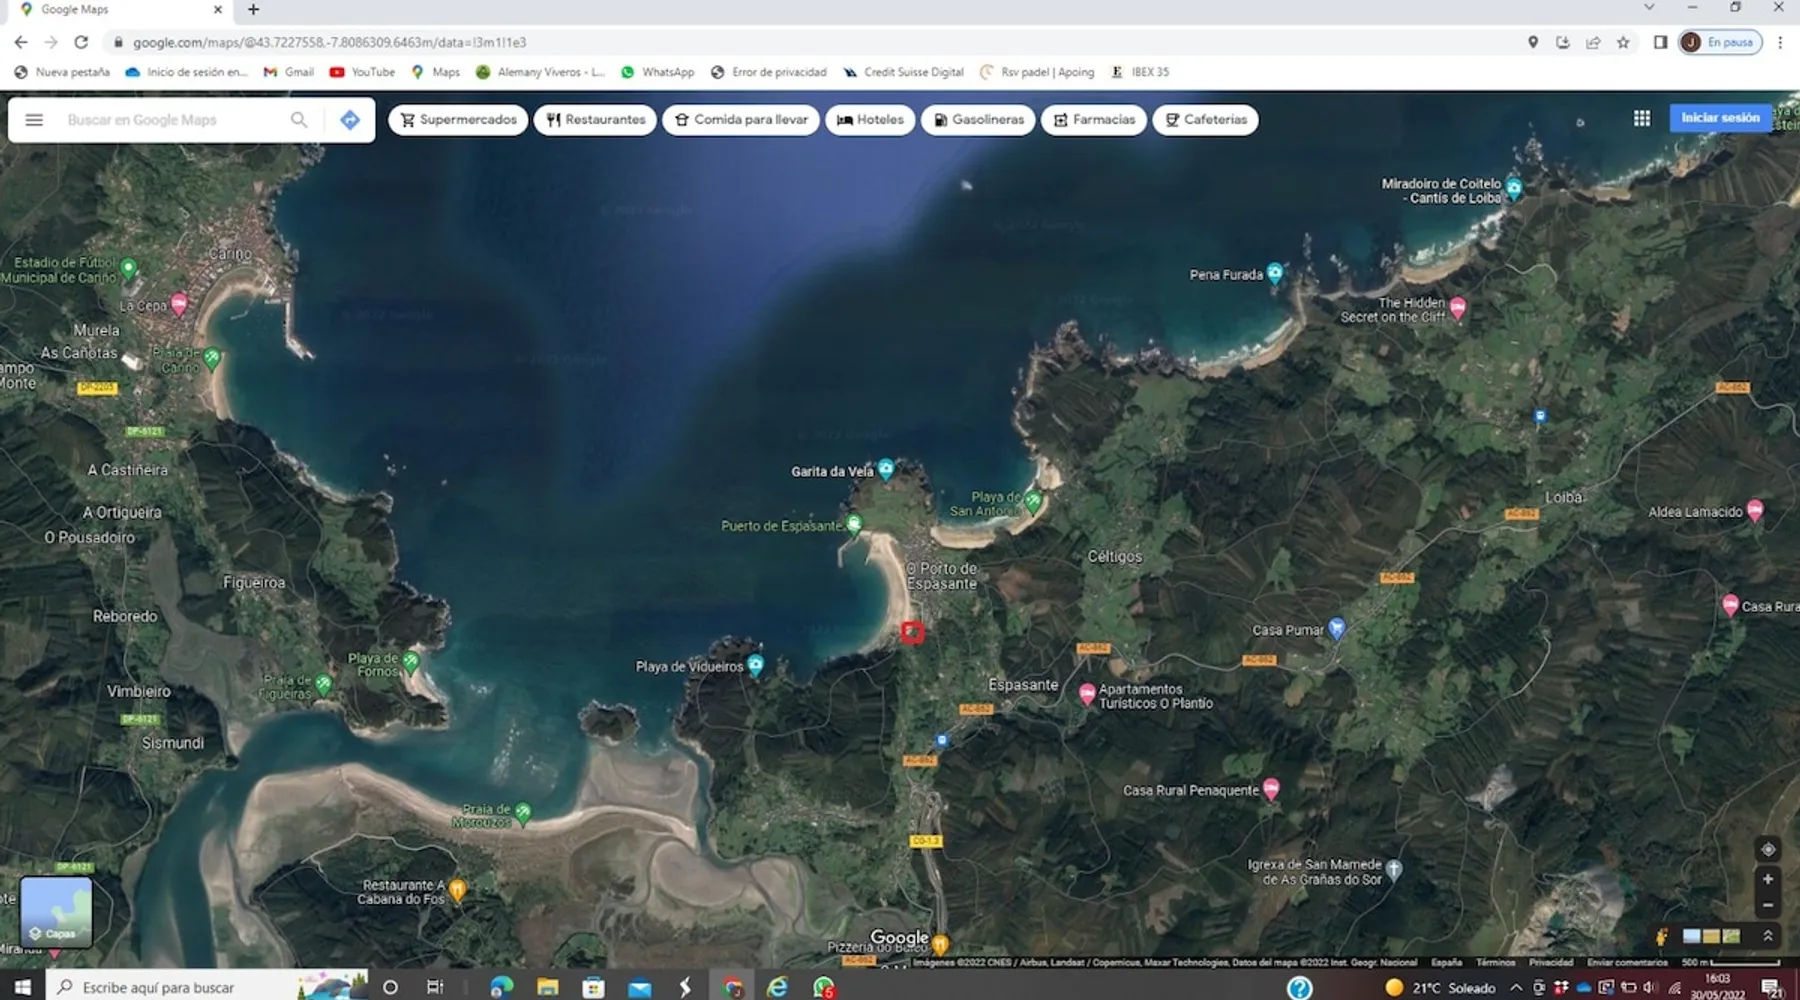Zoom out with the minus button
This screenshot has height=1000, width=1800.
[1767, 905]
